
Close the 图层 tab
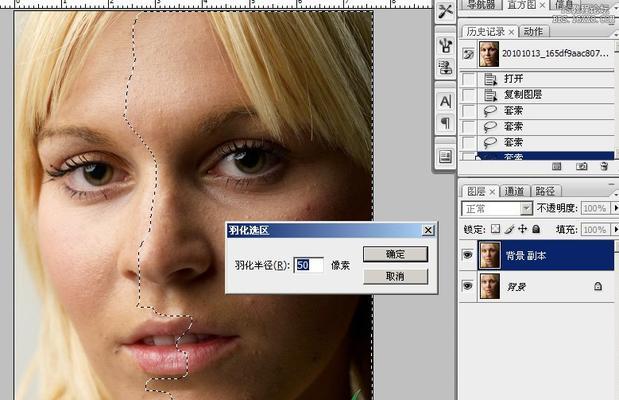[492, 192]
